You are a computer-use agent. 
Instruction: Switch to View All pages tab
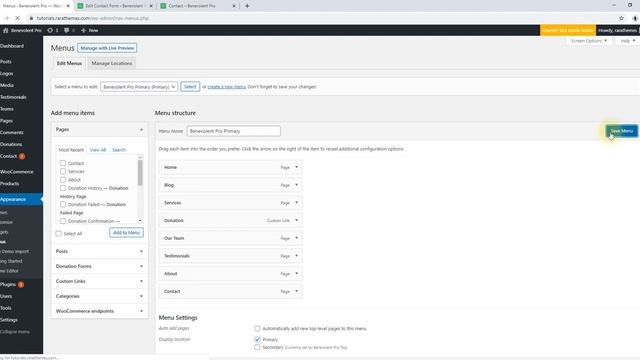click(98, 150)
